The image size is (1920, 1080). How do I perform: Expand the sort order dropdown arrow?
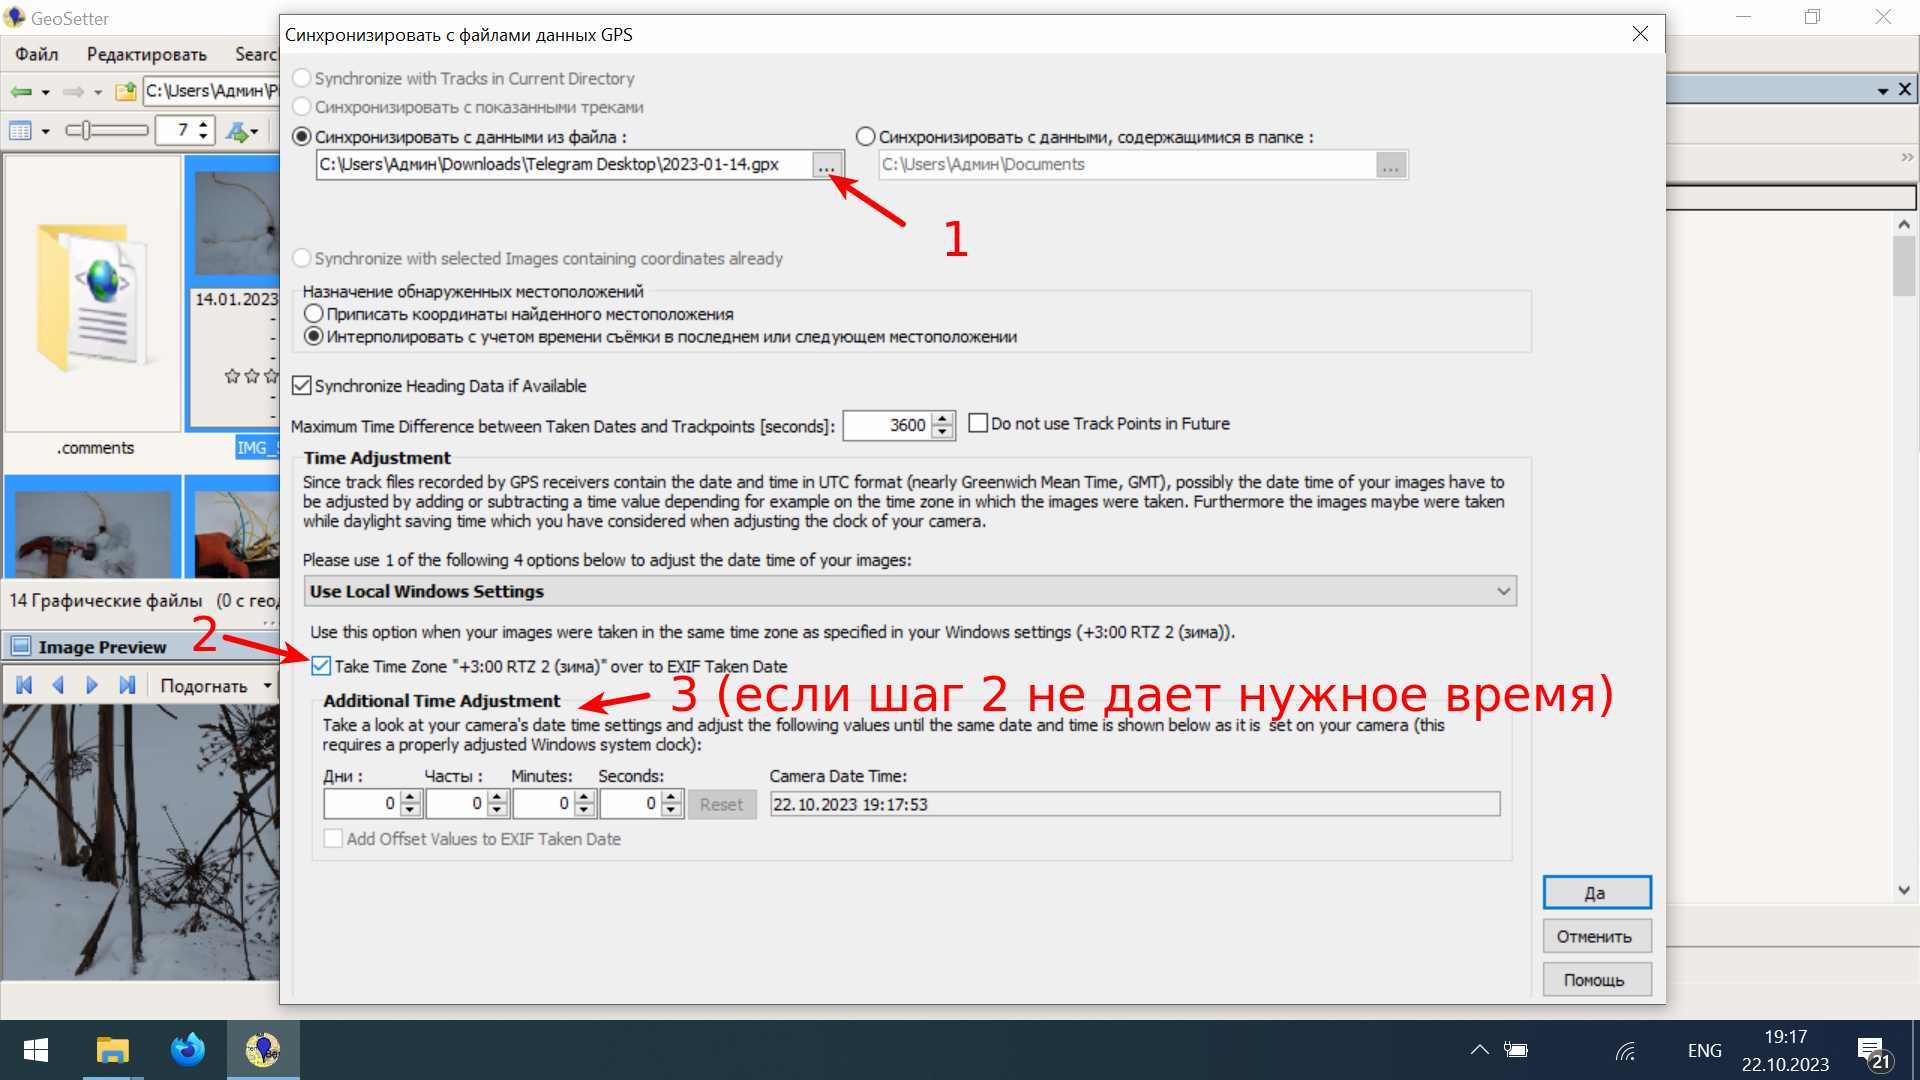click(255, 131)
